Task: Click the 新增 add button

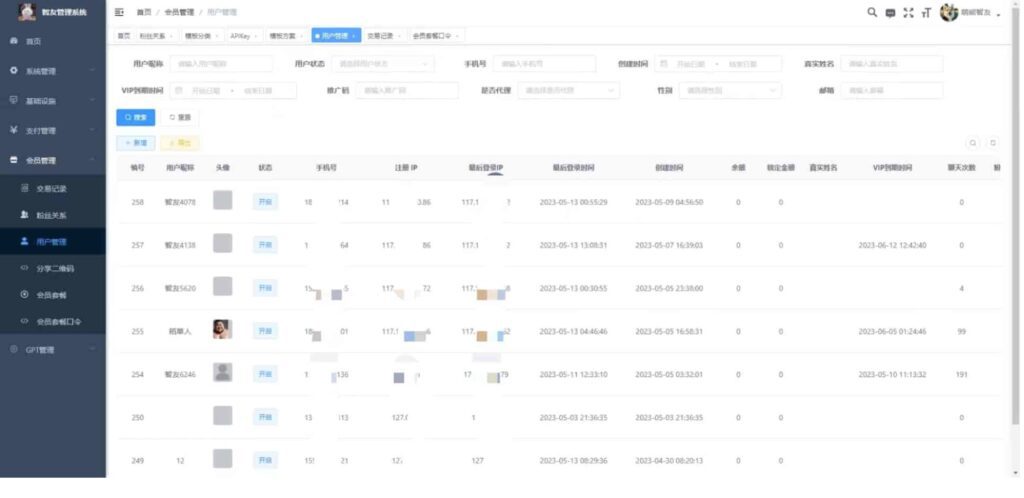Action: pyautogui.click(x=136, y=143)
